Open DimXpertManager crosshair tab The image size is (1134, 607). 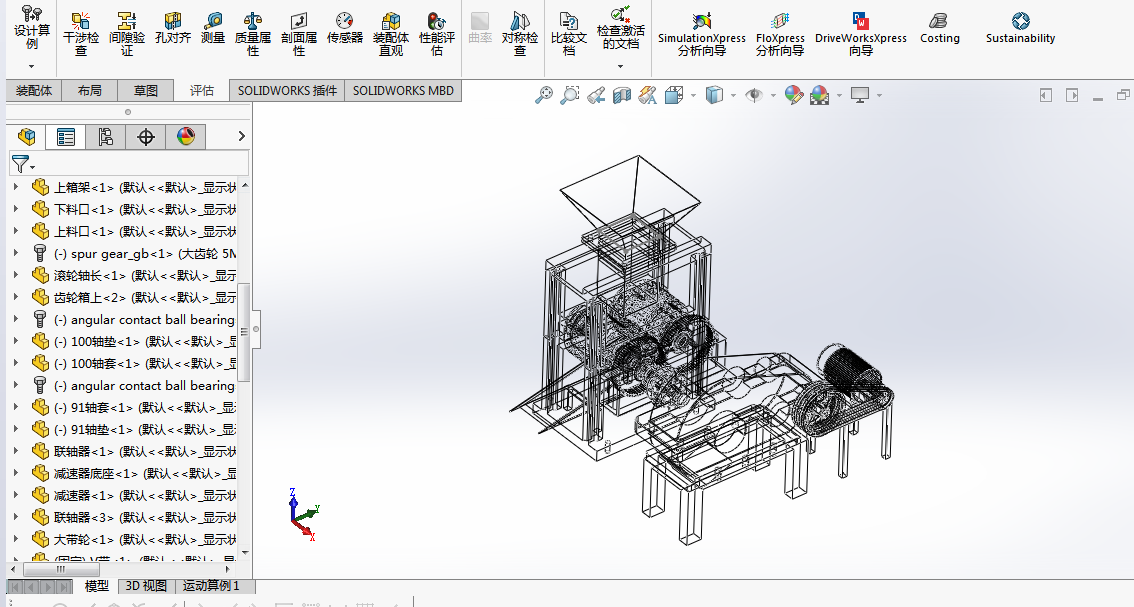146,137
